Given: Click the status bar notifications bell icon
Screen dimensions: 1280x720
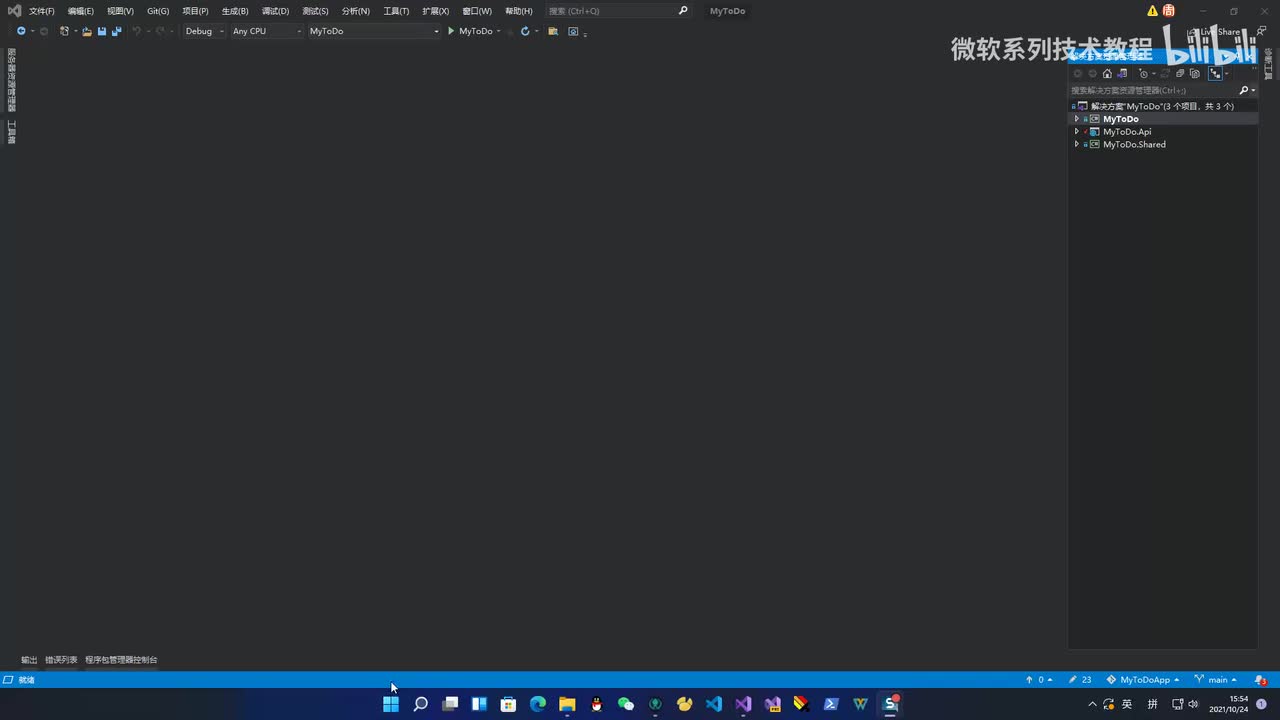Looking at the screenshot, I should (x=1260, y=680).
